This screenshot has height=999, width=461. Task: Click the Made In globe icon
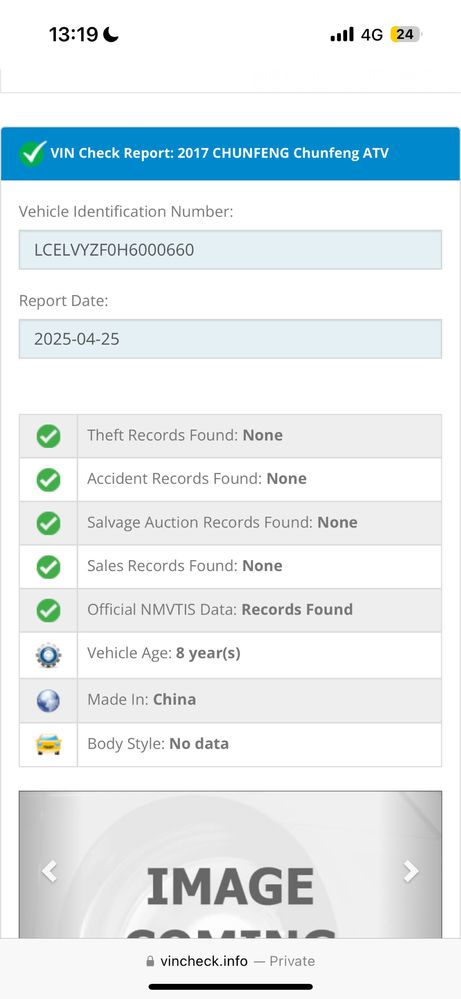tap(48, 700)
